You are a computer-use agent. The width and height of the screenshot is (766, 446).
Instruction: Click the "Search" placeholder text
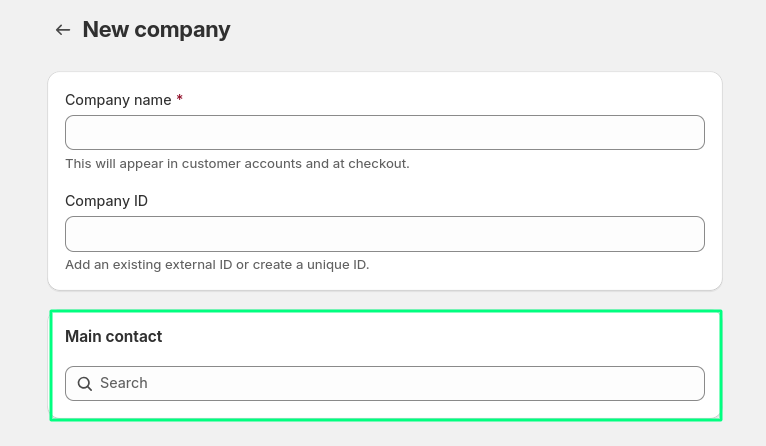(x=123, y=383)
